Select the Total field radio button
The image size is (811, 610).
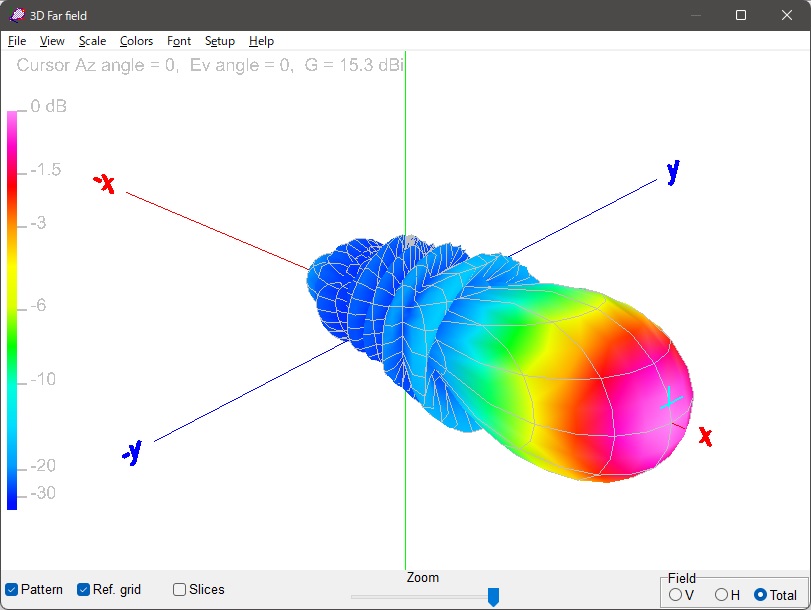pos(761,595)
